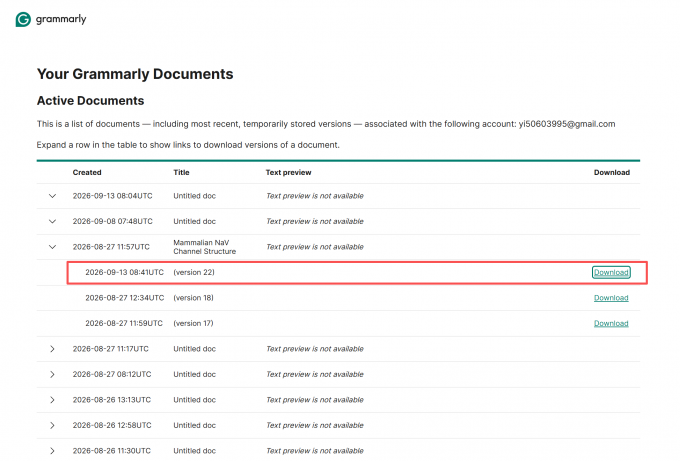Click the Grammarly logo icon
Viewport: 680px width, 461px height.
(x=23, y=20)
